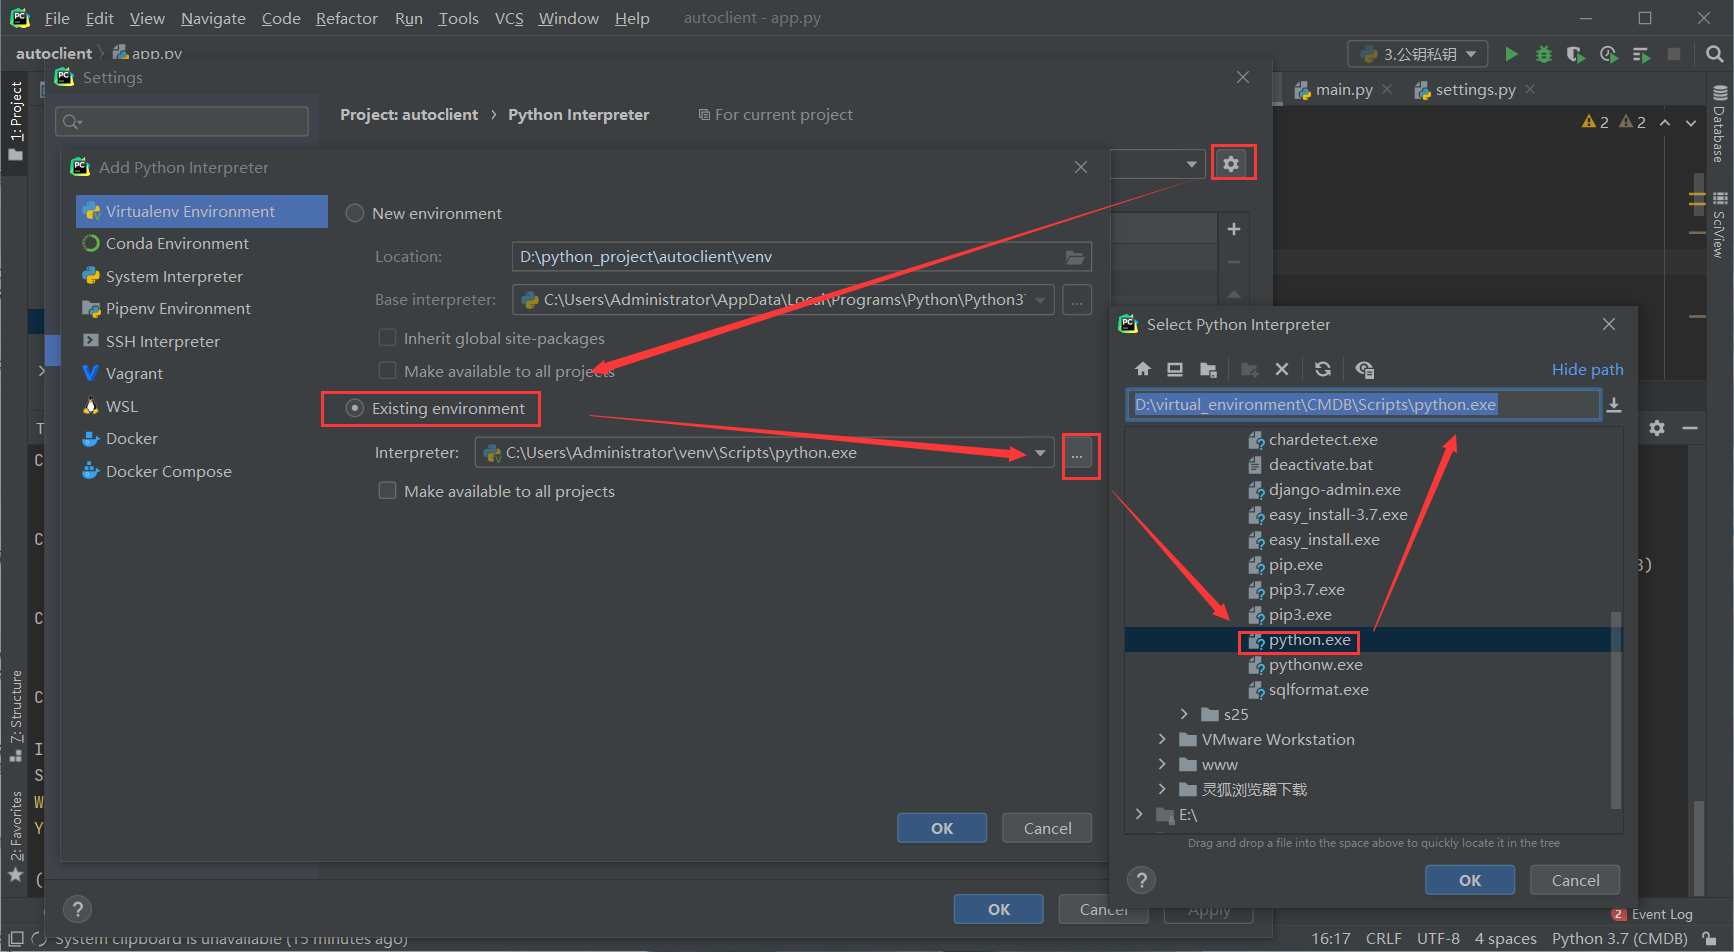Open the Tools menu
1734x952 pixels.
[x=458, y=18]
